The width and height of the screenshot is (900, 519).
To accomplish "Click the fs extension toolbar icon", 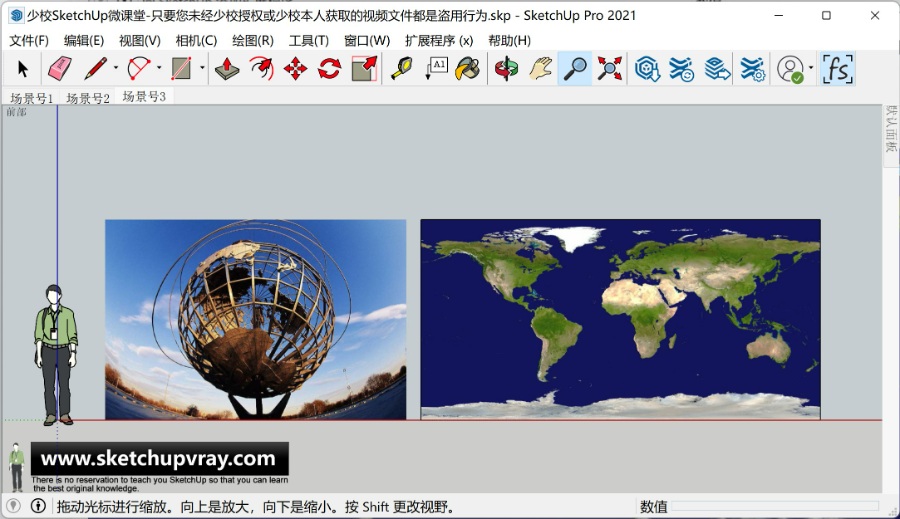I will pyautogui.click(x=837, y=69).
